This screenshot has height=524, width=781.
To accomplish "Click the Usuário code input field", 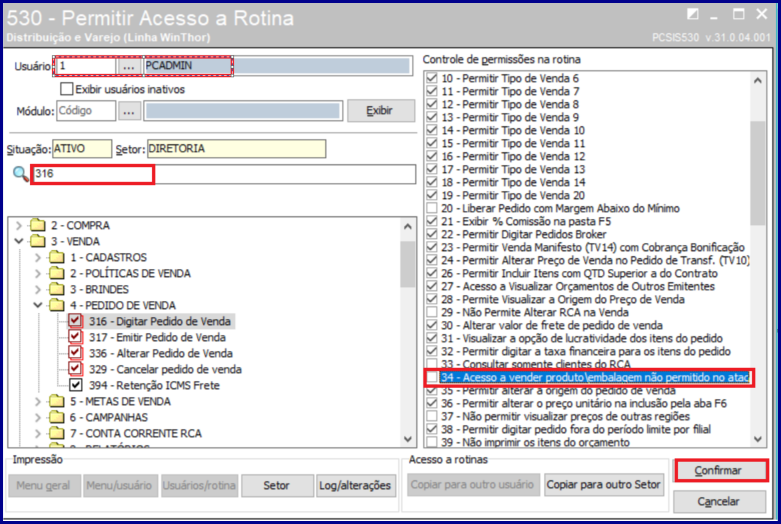I will (x=86, y=66).
